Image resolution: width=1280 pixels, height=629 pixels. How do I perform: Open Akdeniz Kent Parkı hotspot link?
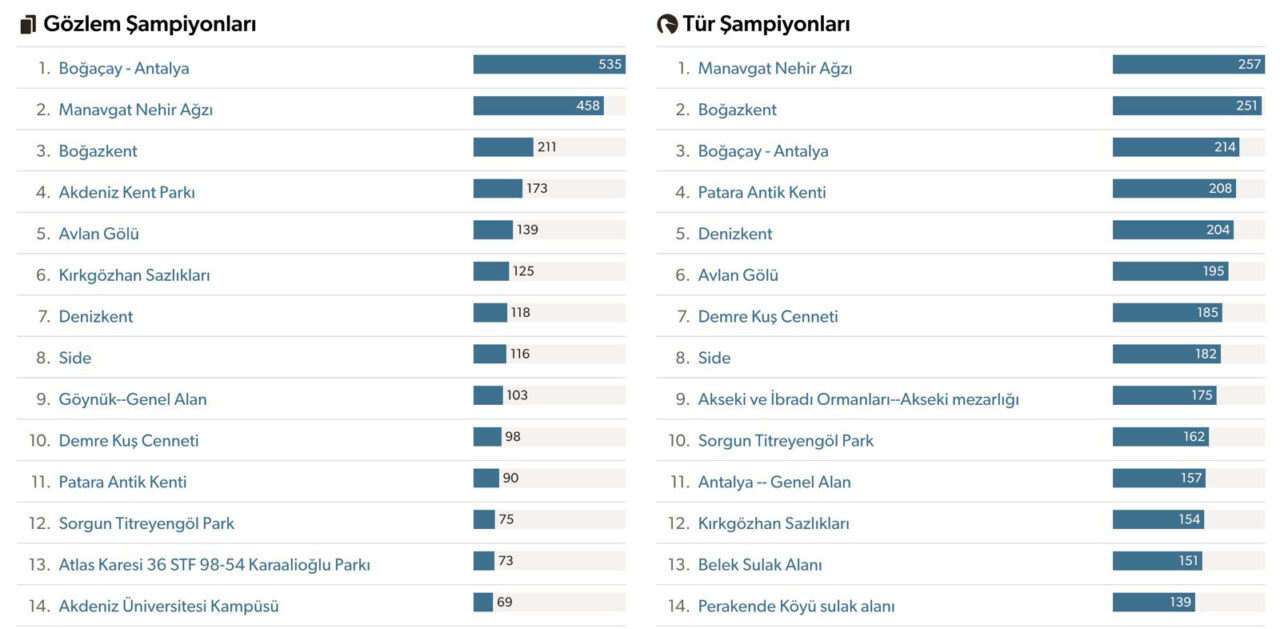coord(127,192)
